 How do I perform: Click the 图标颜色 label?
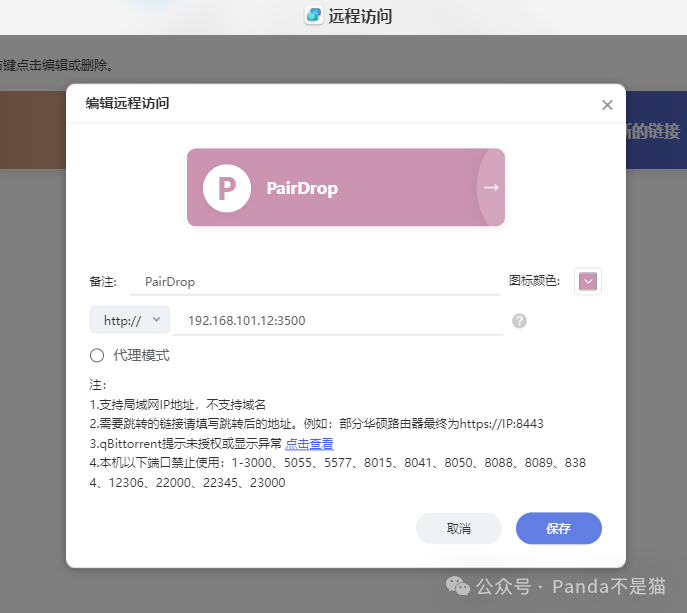pos(534,280)
